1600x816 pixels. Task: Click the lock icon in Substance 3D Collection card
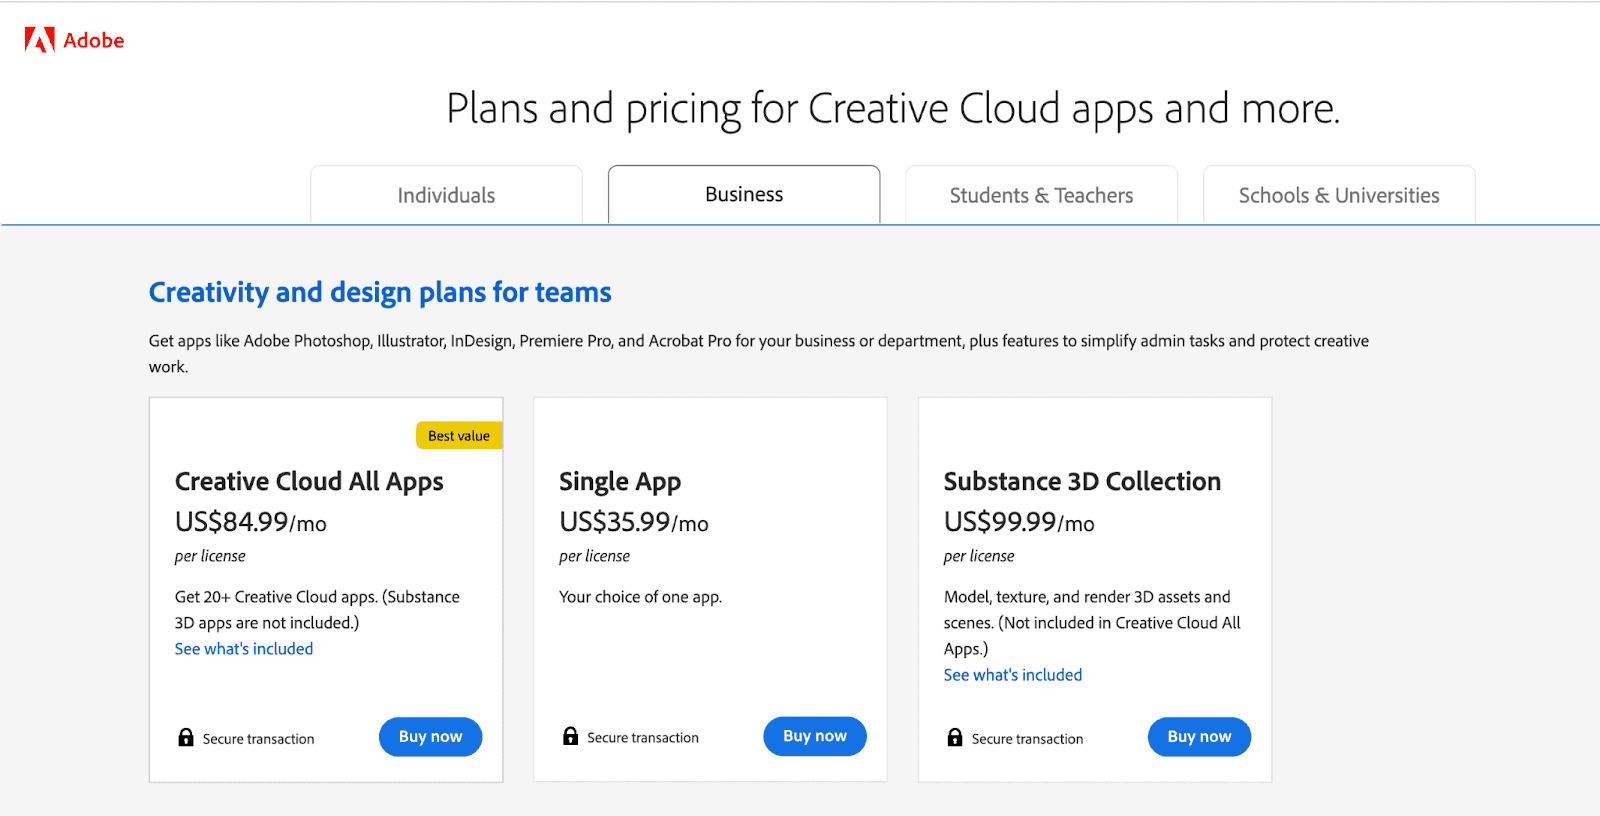pyautogui.click(x=955, y=738)
